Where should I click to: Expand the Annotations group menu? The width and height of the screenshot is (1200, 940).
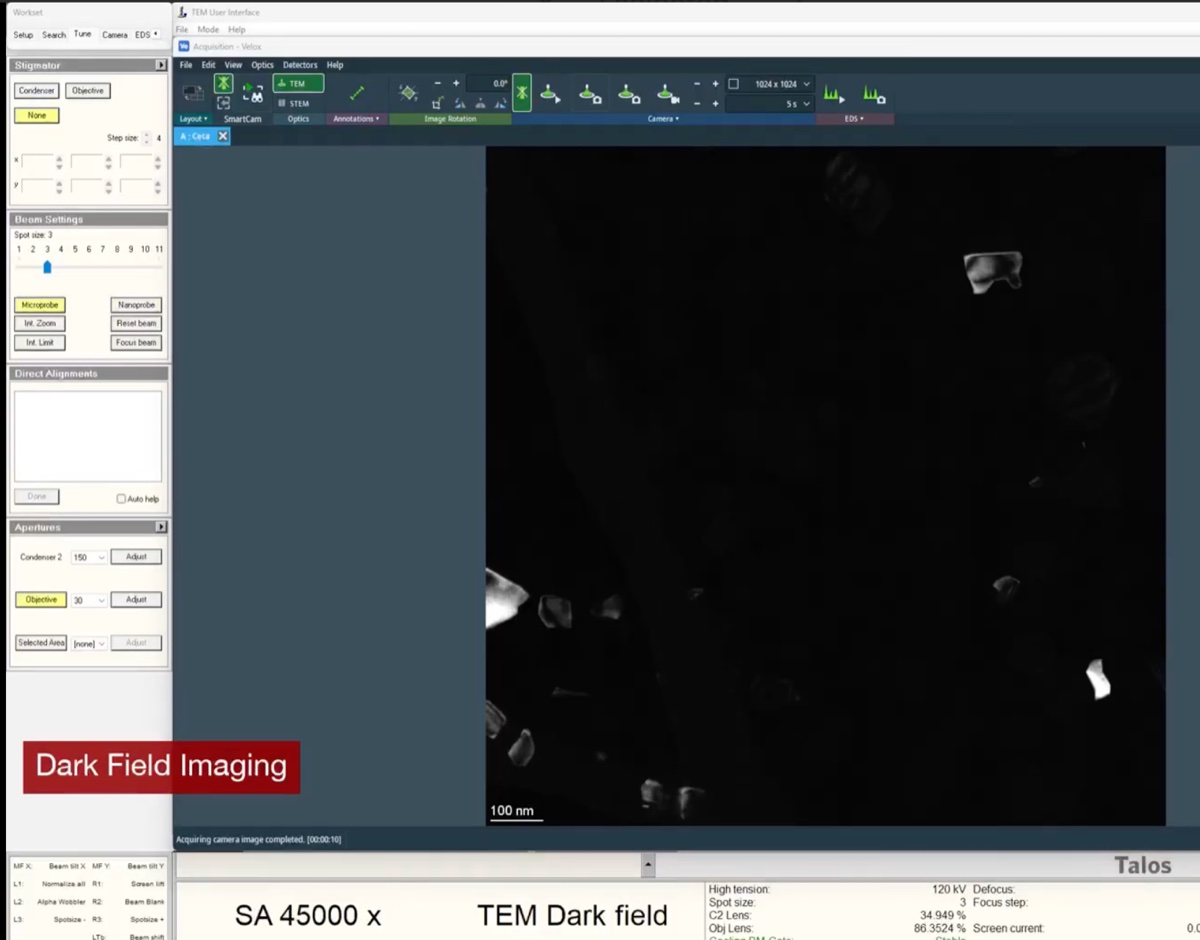[356, 119]
